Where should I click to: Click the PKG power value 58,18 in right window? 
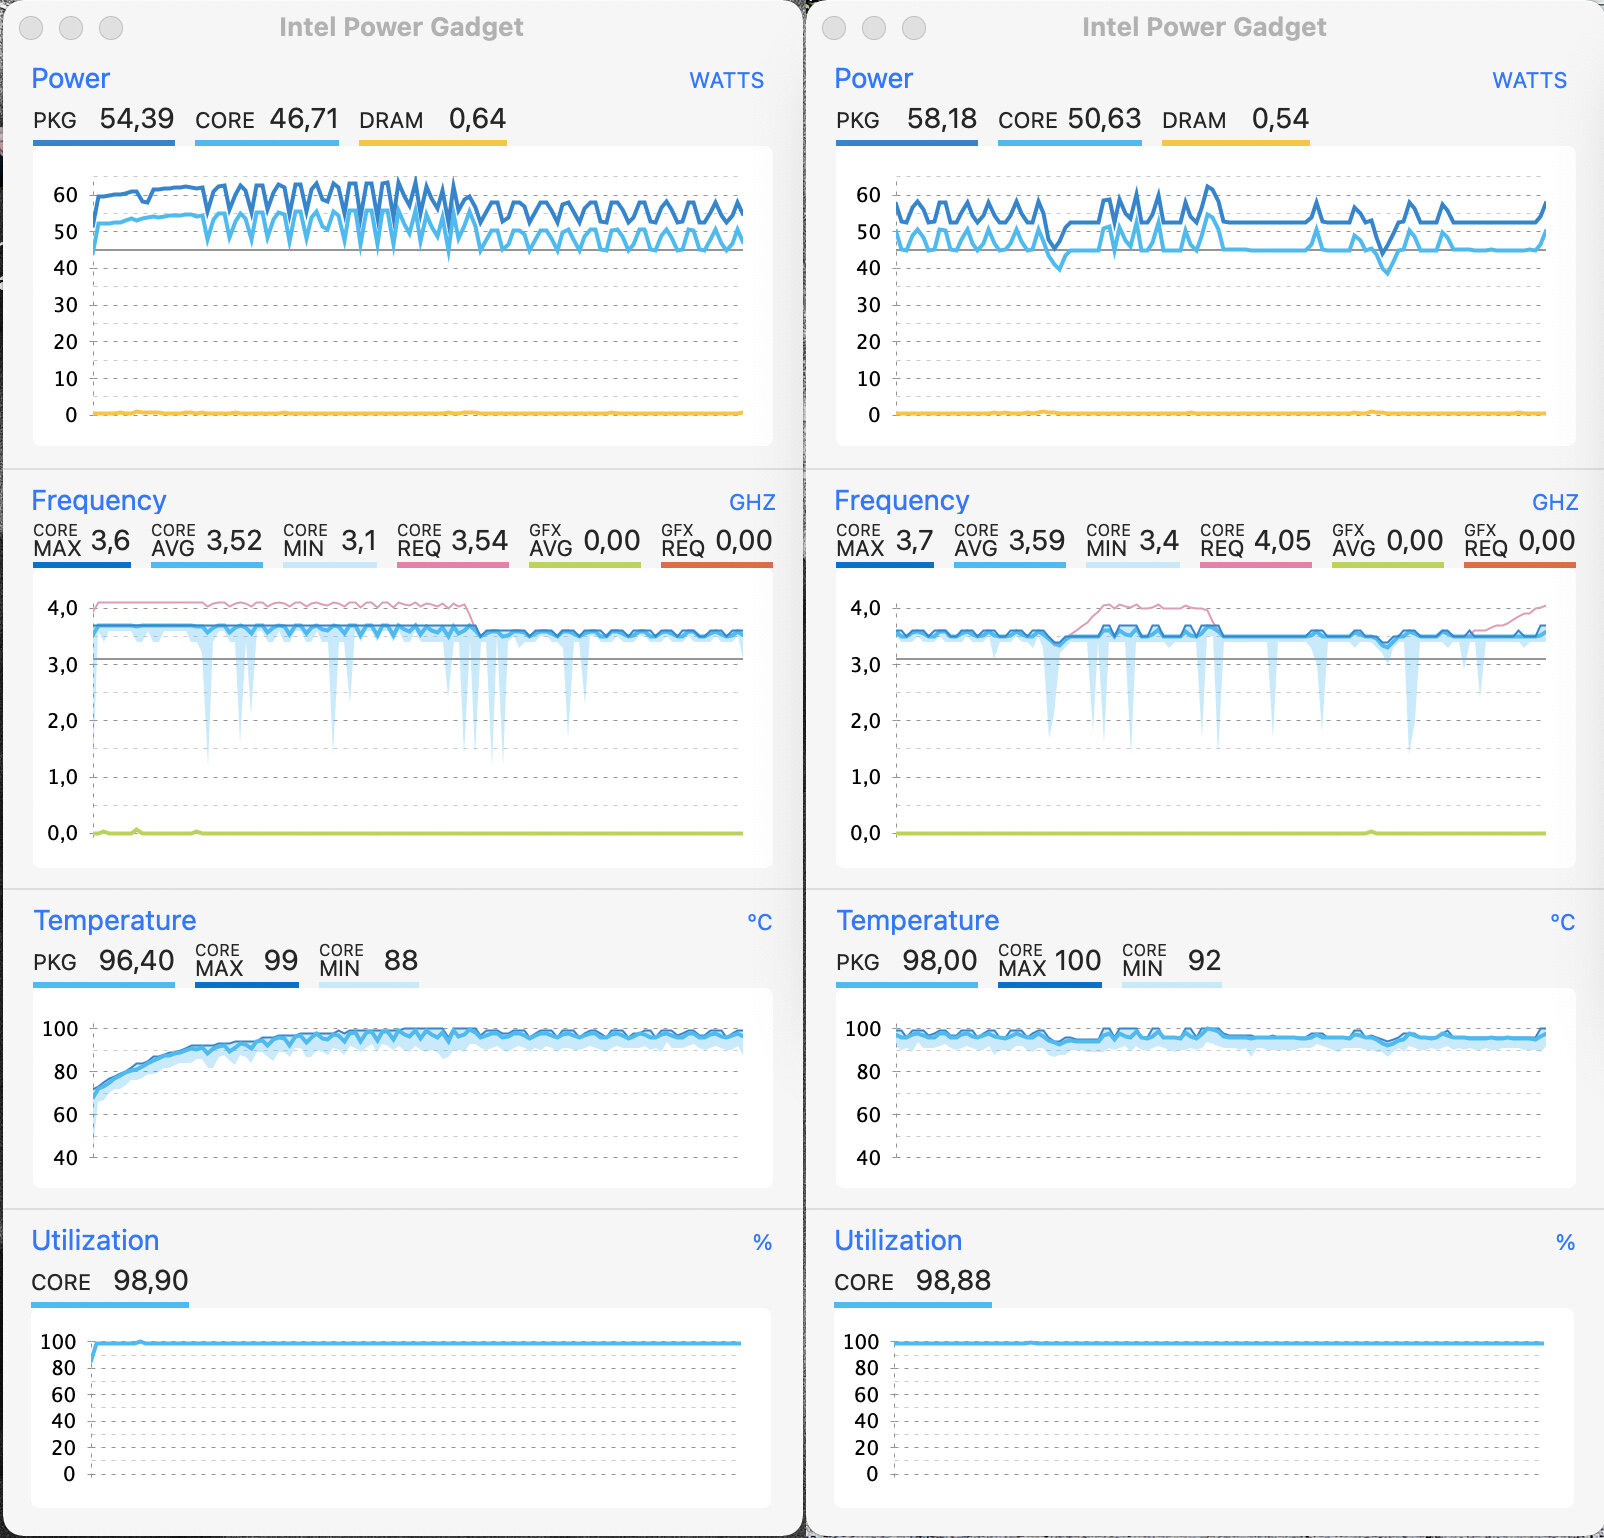point(942,119)
